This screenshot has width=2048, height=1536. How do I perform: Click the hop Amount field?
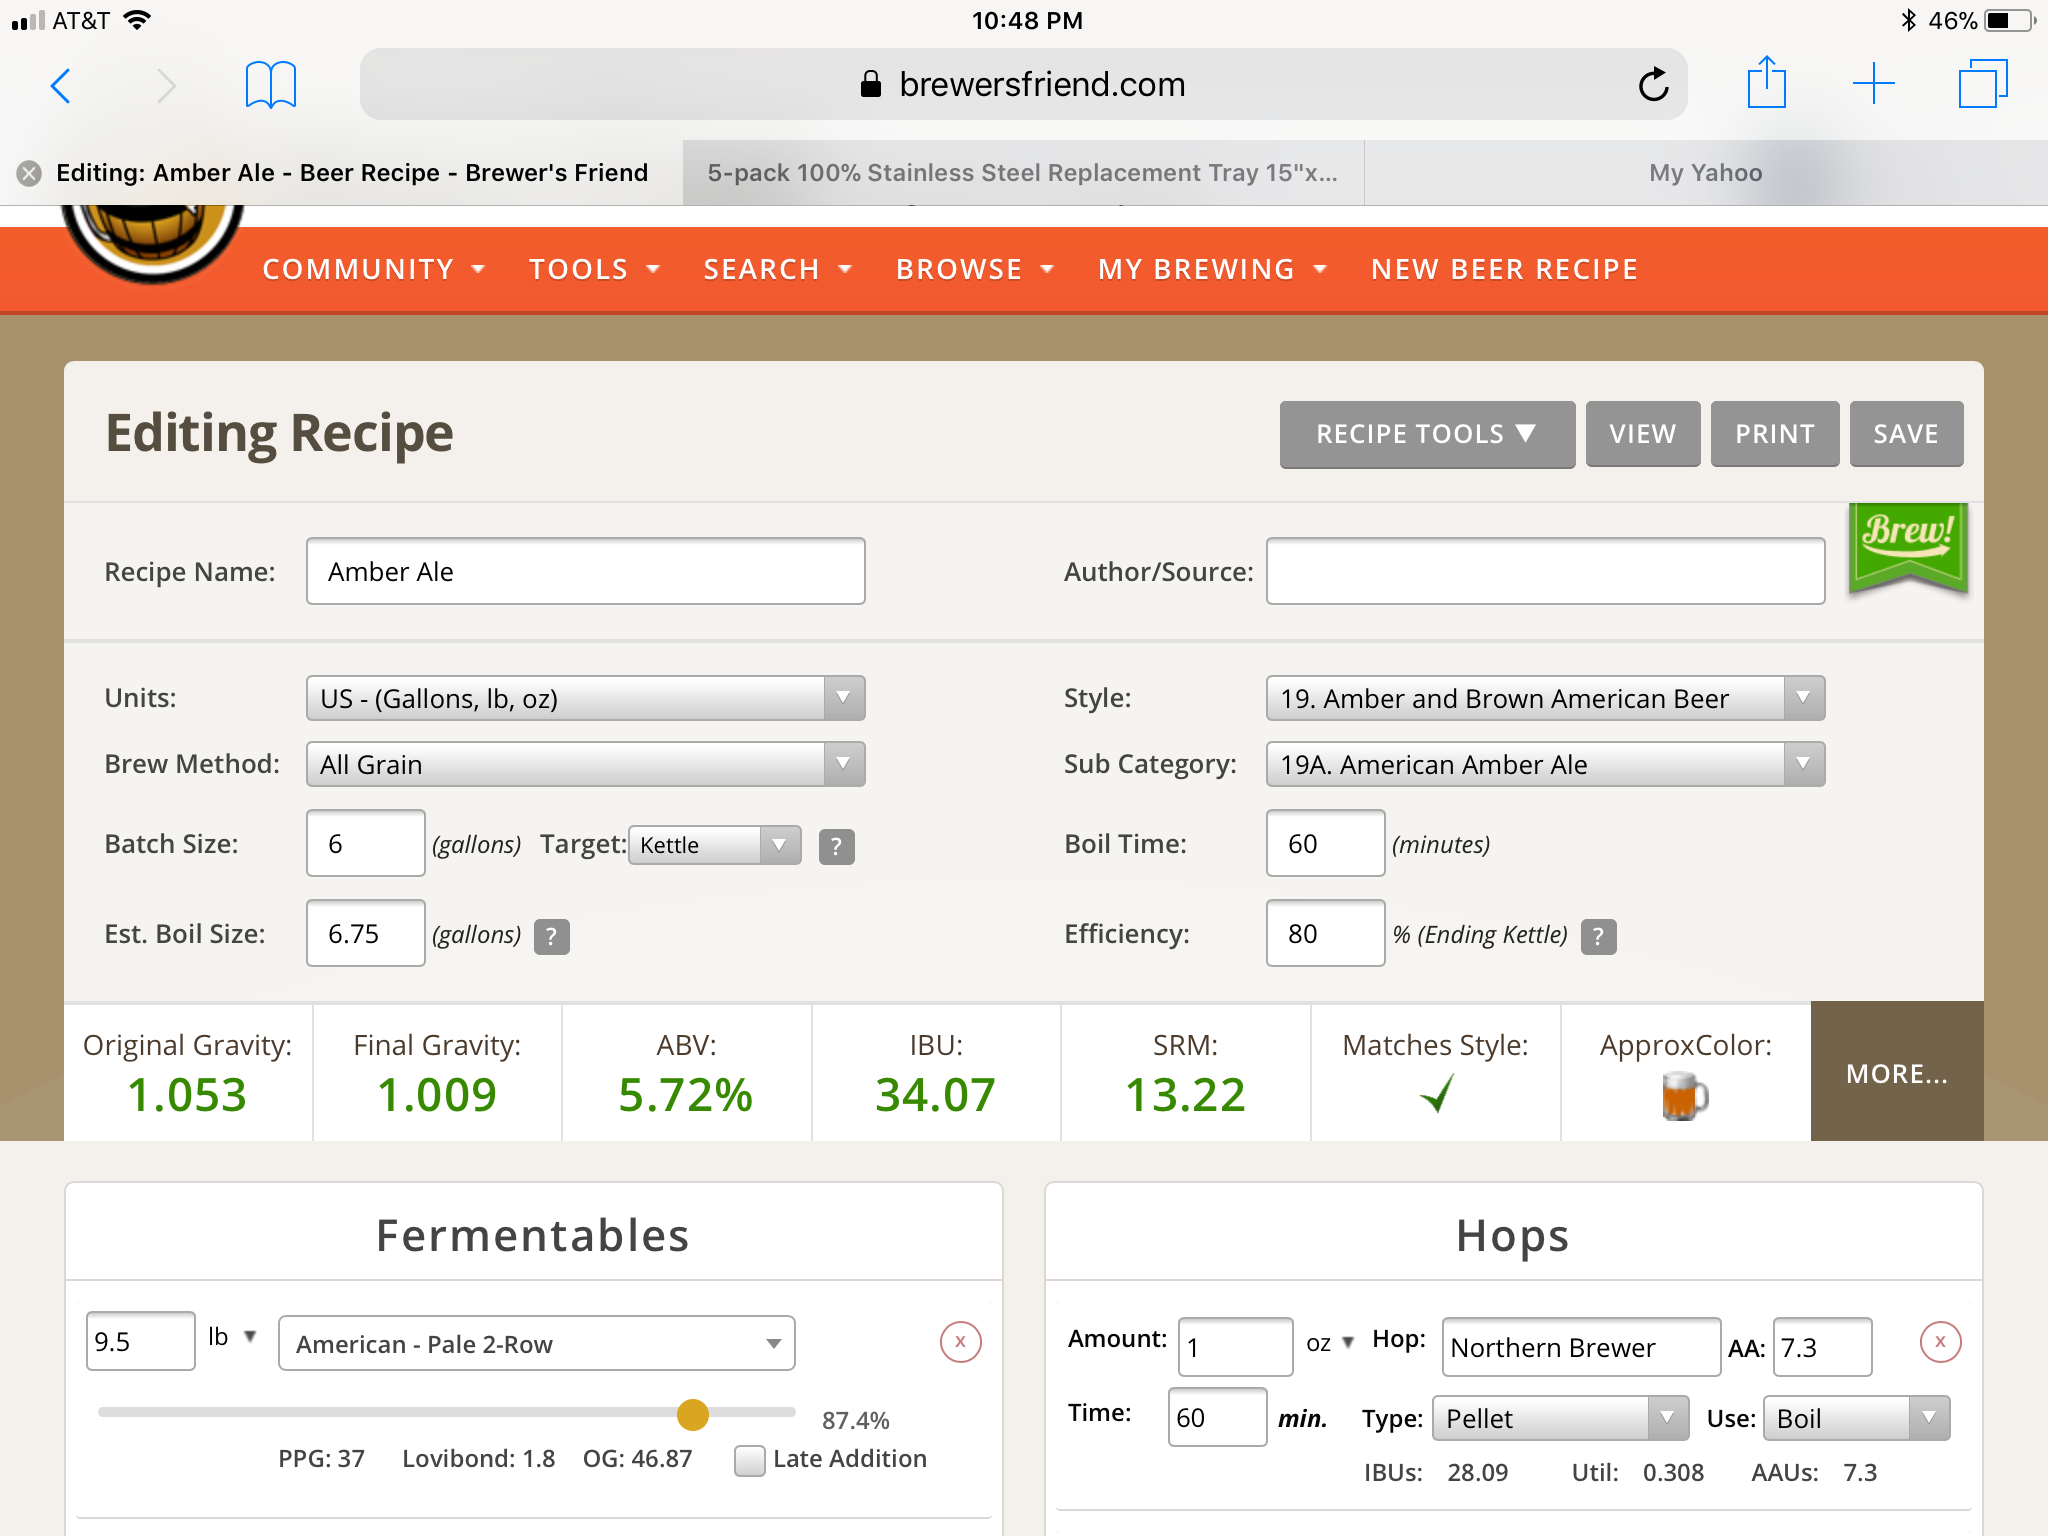pos(1235,1346)
